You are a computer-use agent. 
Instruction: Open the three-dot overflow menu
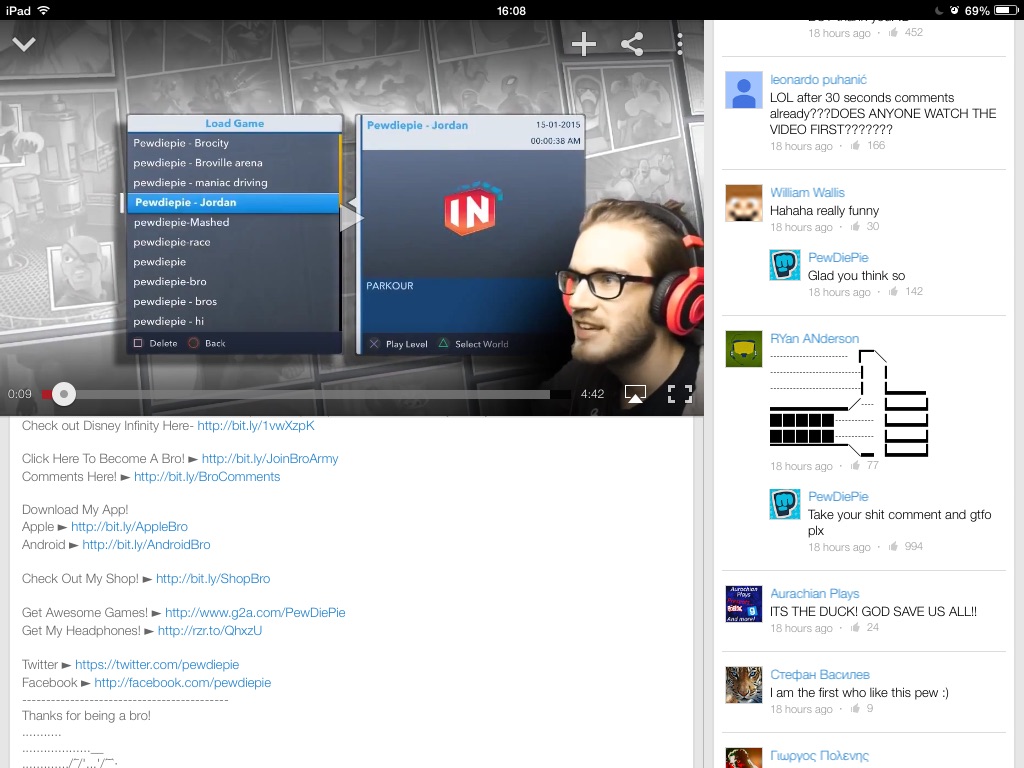(x=680, y=44)
